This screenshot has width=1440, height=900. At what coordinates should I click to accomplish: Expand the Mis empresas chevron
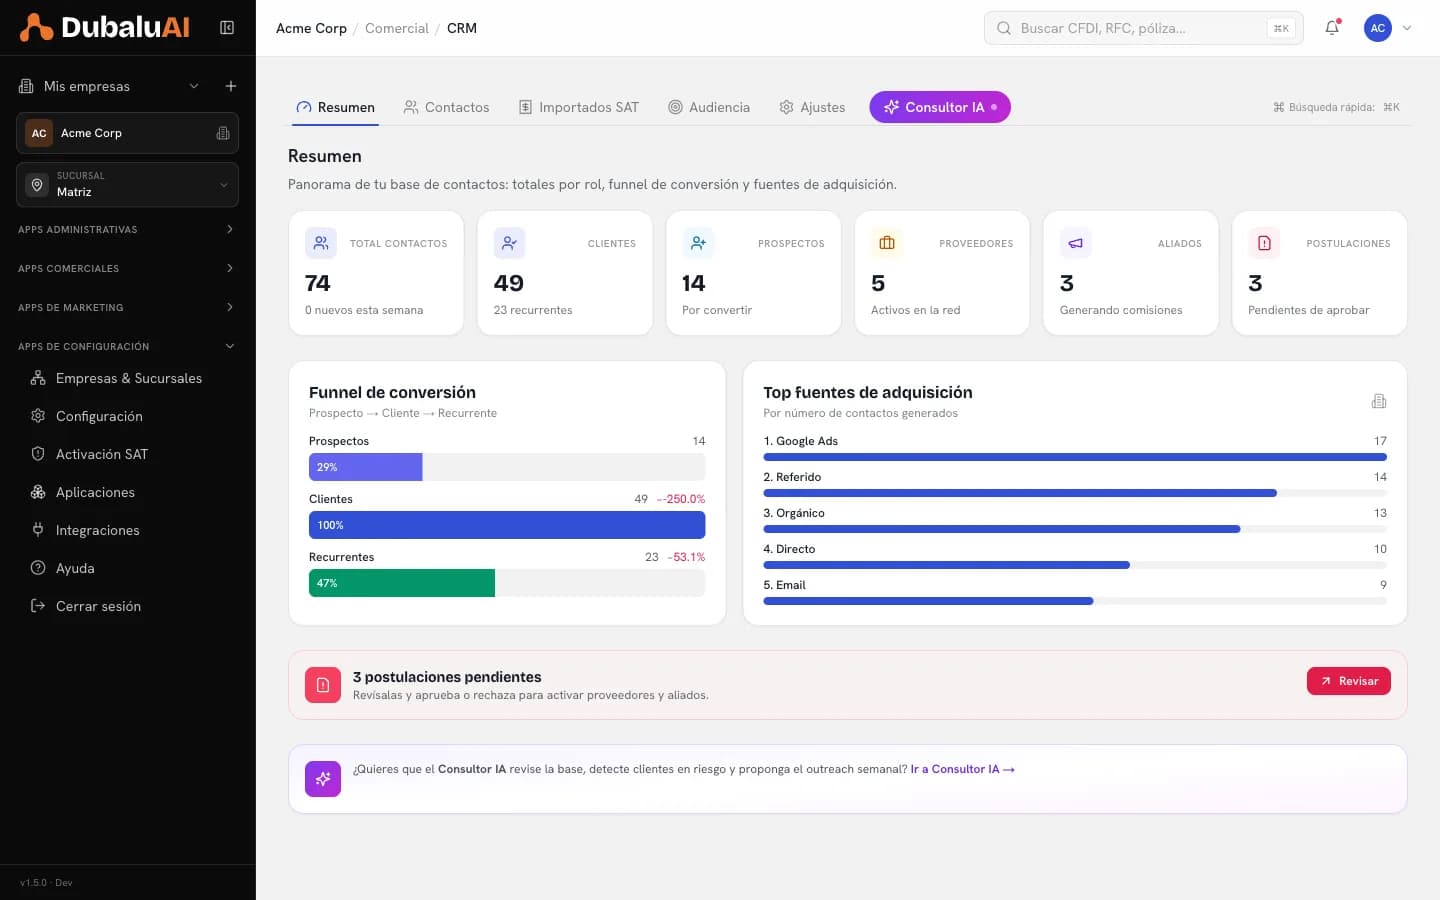pos(194,86)
